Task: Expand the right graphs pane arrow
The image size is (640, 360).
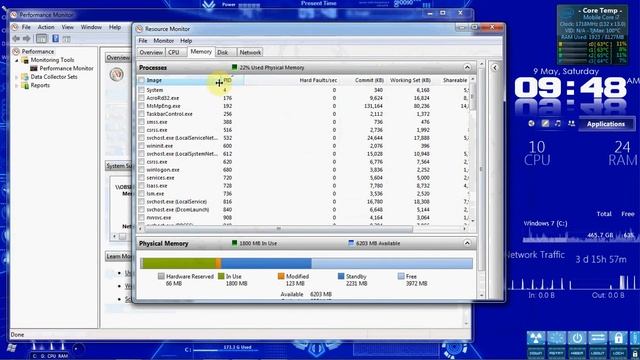Action: 494,67
